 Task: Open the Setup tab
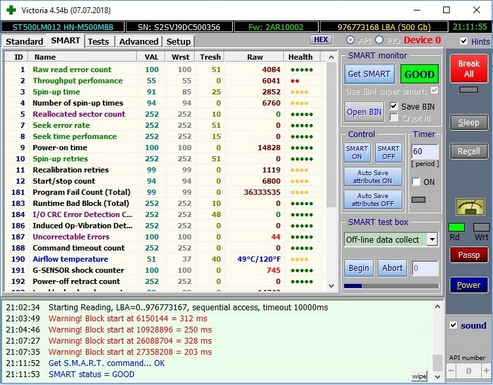point(178,42)
